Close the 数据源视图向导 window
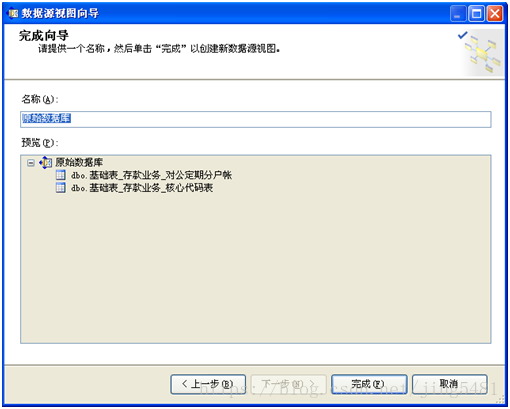 pos(495,14)
